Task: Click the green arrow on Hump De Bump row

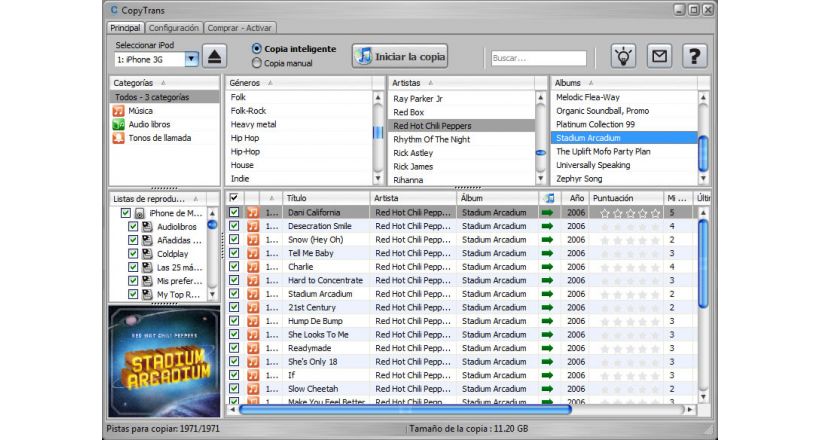Action: tap(548, 321)
